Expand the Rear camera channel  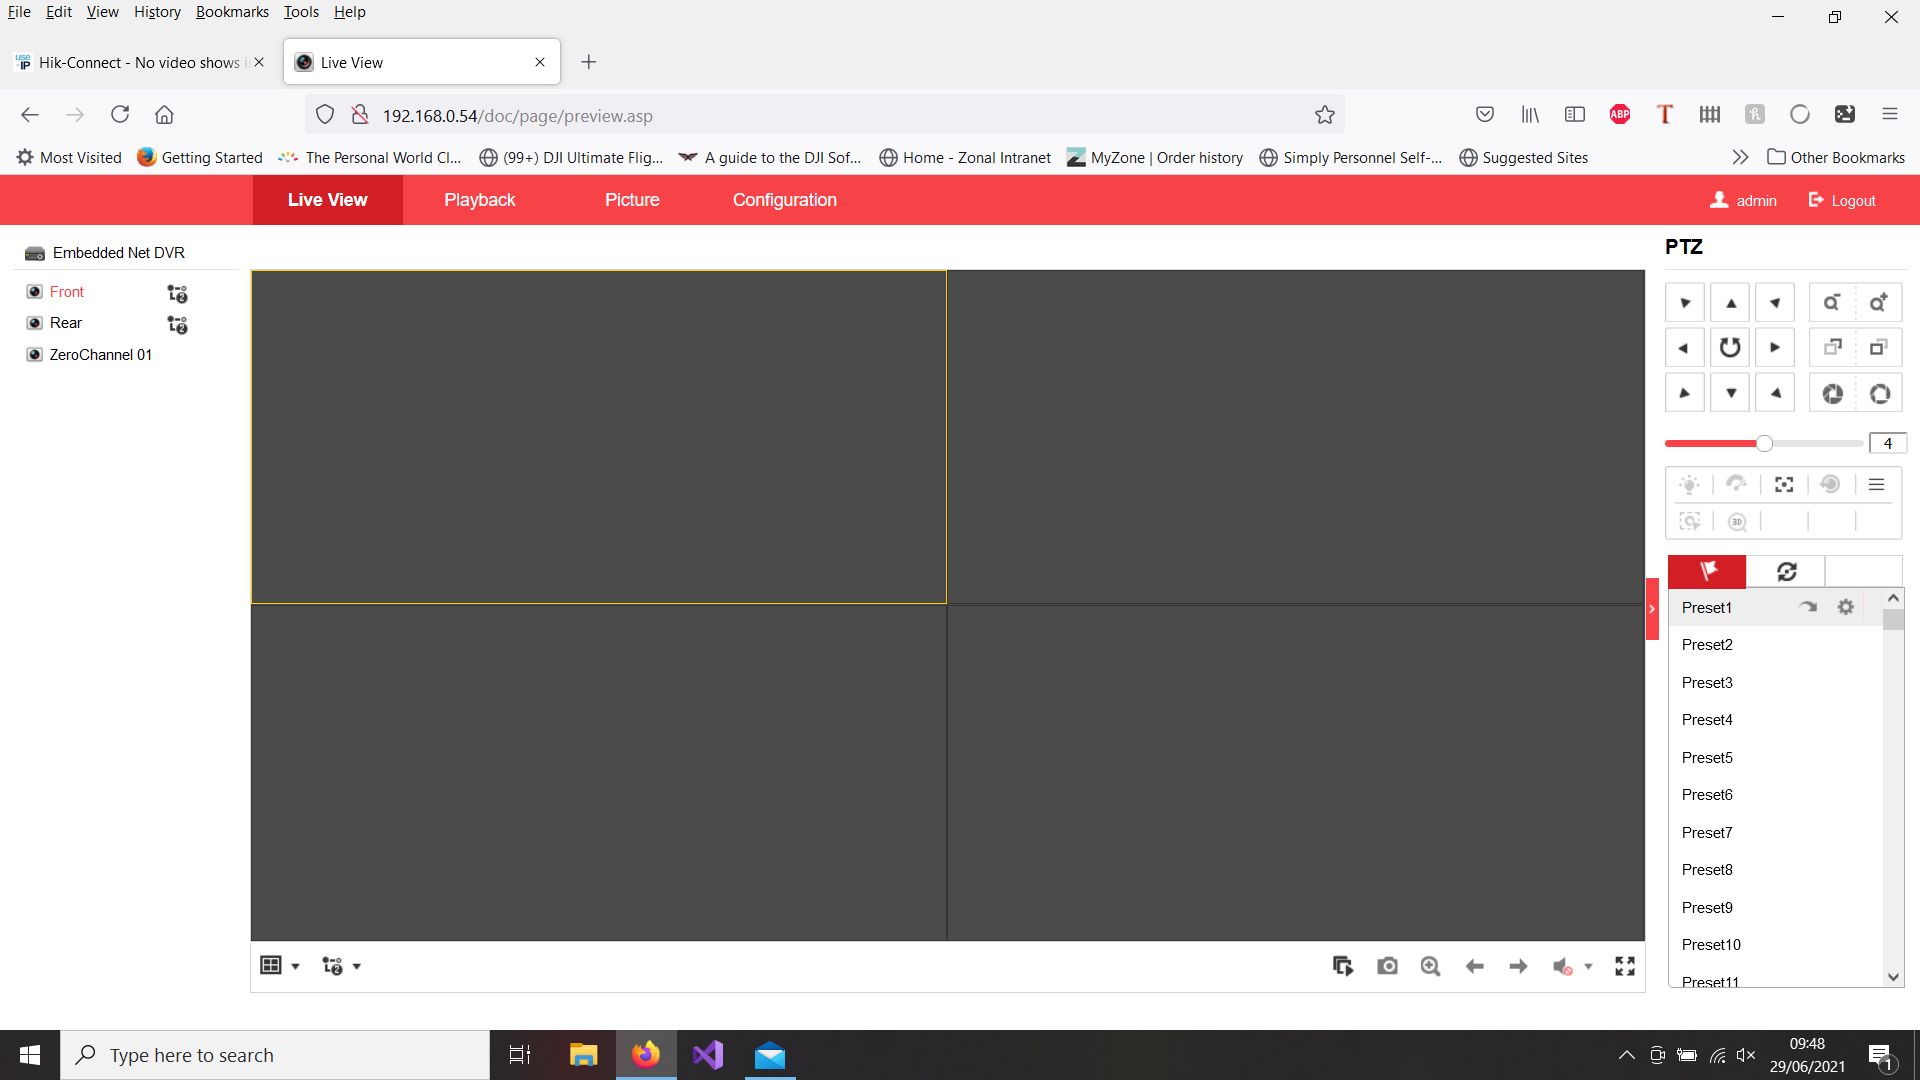pos(177,323)
